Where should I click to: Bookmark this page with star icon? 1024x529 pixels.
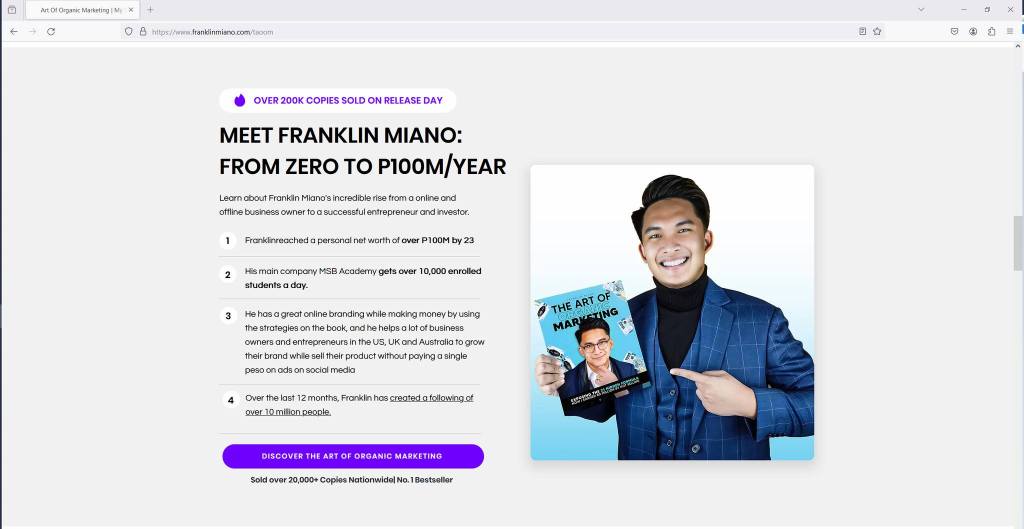coord(877,31)
